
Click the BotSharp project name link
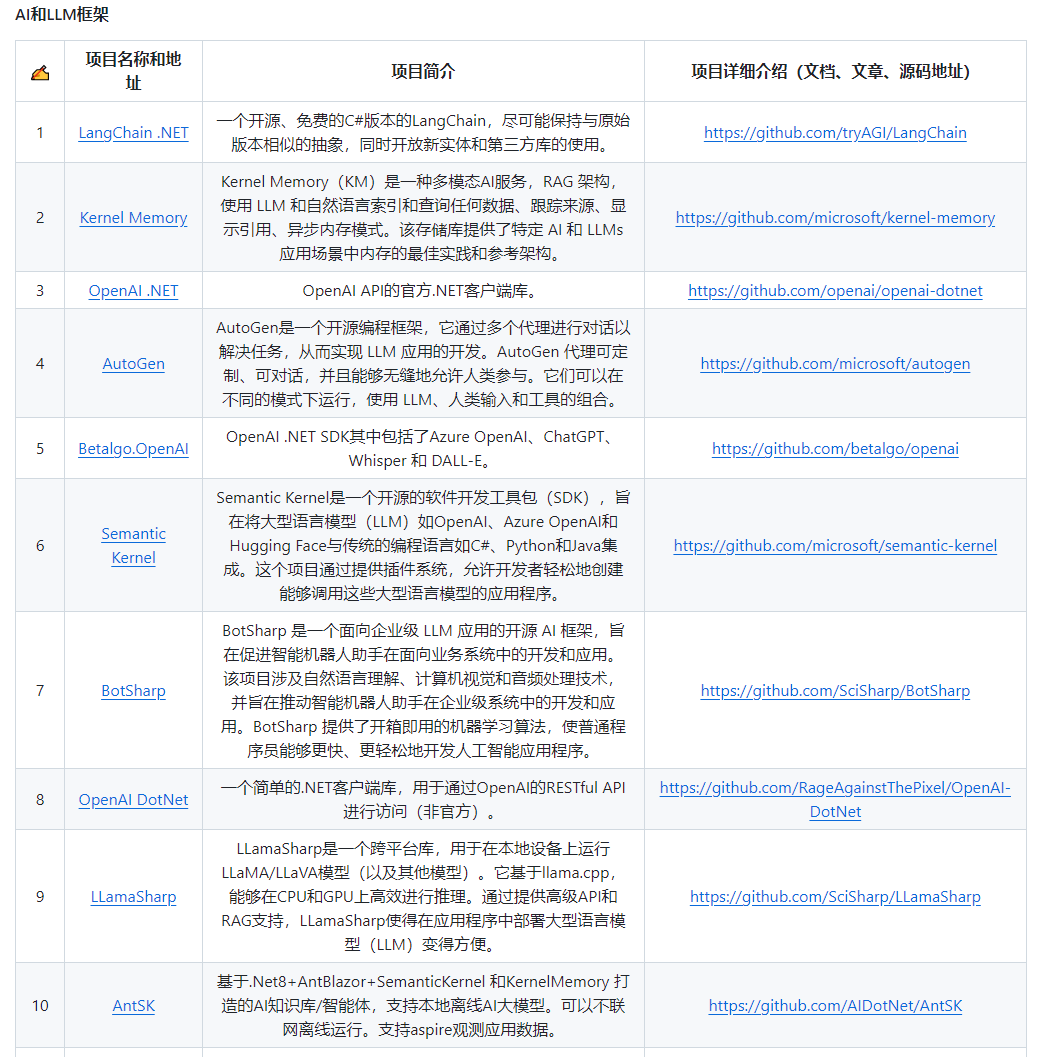pyautogui.click(x=133, y=691)
